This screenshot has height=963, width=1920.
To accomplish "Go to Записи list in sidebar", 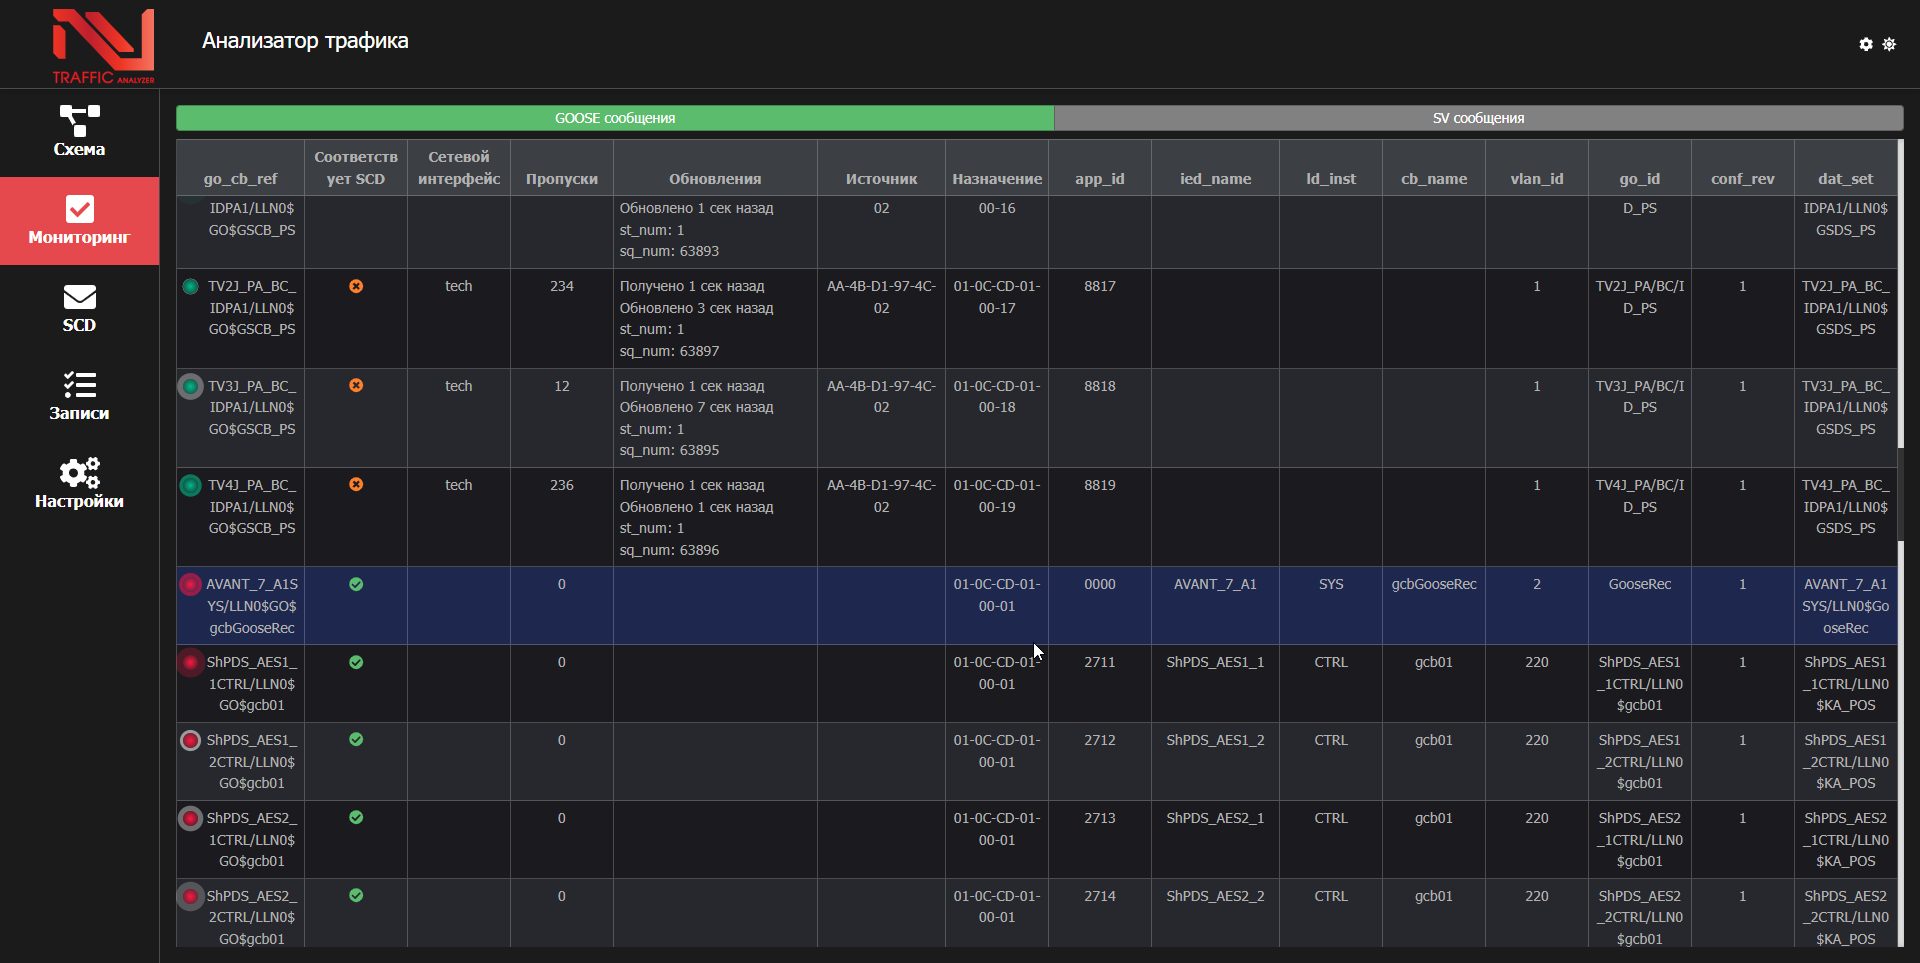I will pyautogui.click(x=79, y=396).
